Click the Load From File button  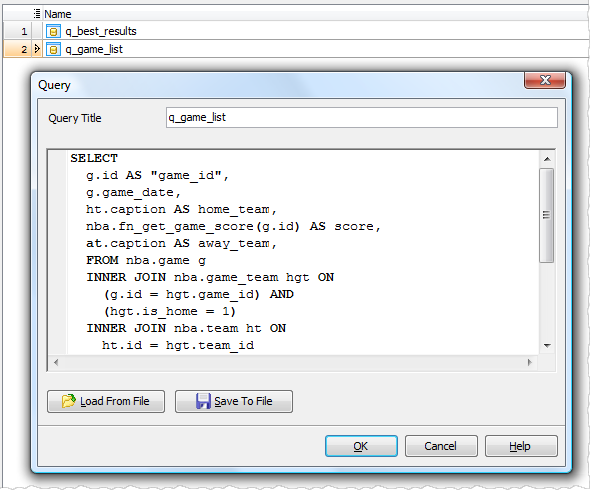click(x=106, y=401)
